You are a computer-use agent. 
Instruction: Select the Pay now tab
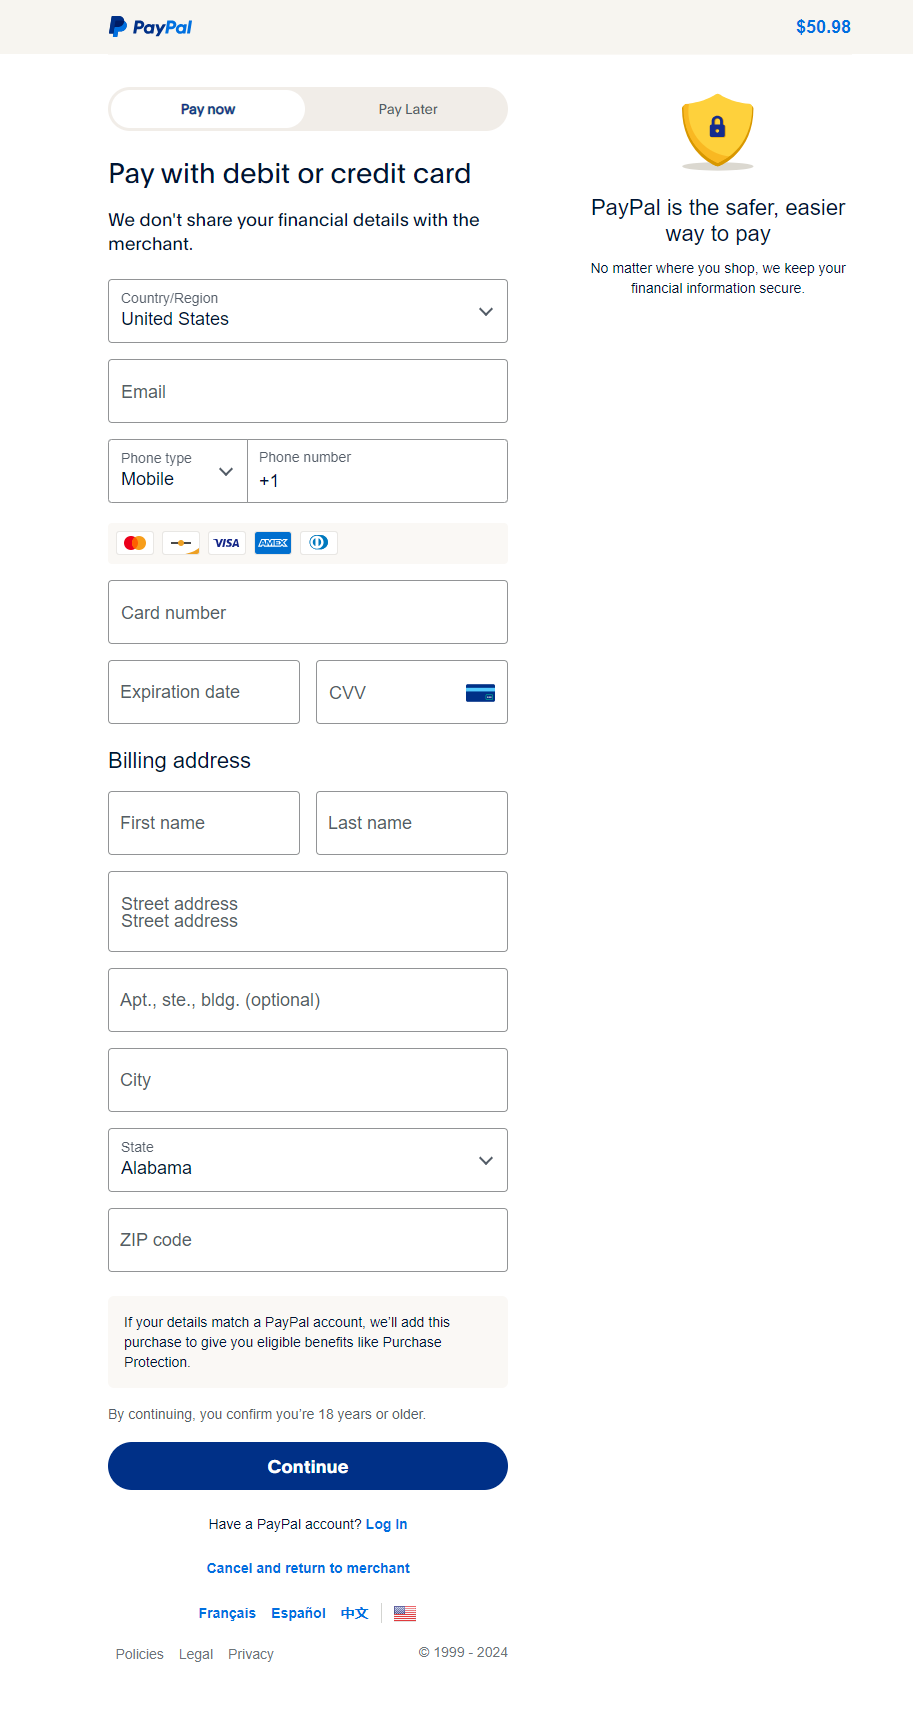(208, 109)
